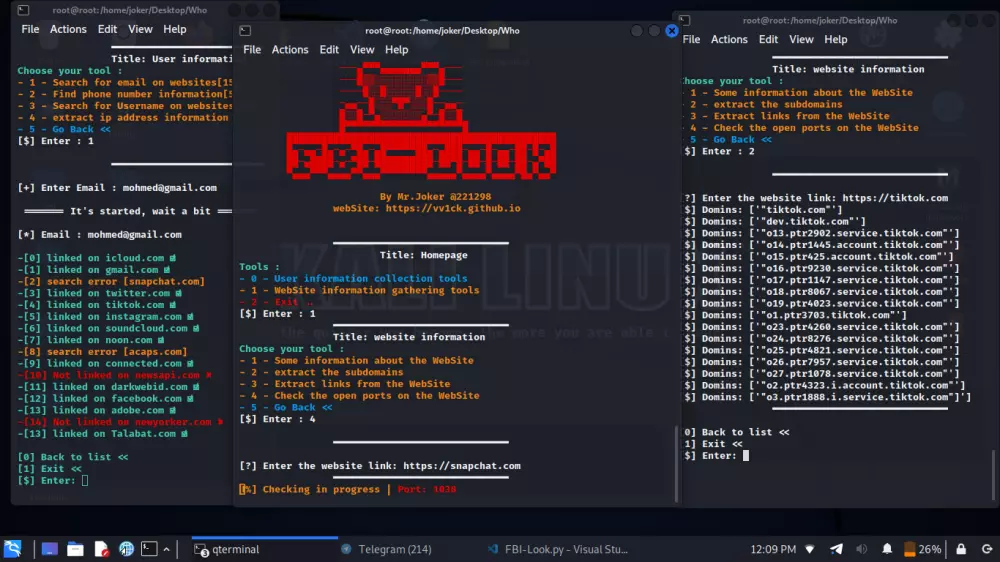
Task: Switch to the qterminal taskbar entry
Action: tap(264, 549)
